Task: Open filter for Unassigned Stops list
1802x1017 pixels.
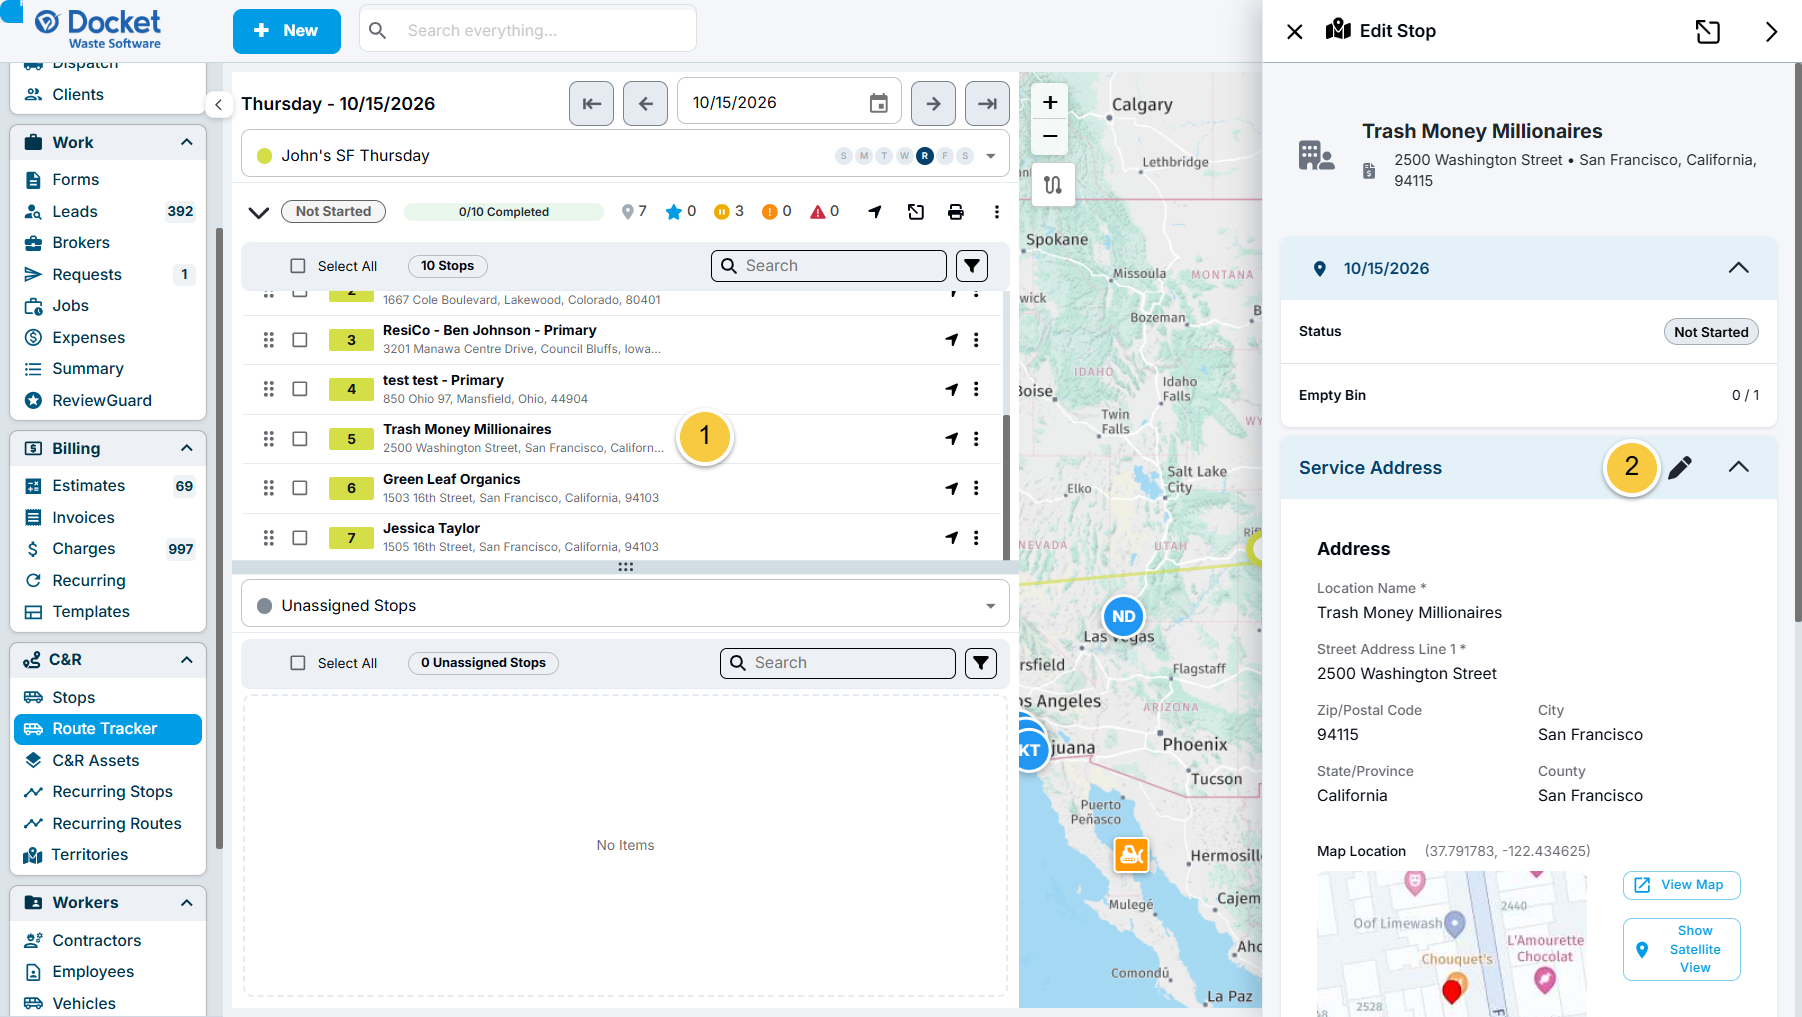Action: pyautogui.click(x=981, y=663)
